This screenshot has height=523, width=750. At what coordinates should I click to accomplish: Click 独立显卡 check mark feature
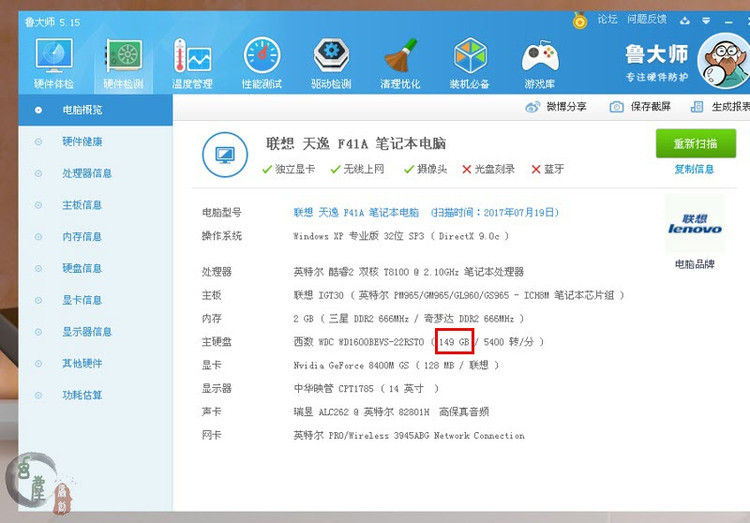click(289, 169)
